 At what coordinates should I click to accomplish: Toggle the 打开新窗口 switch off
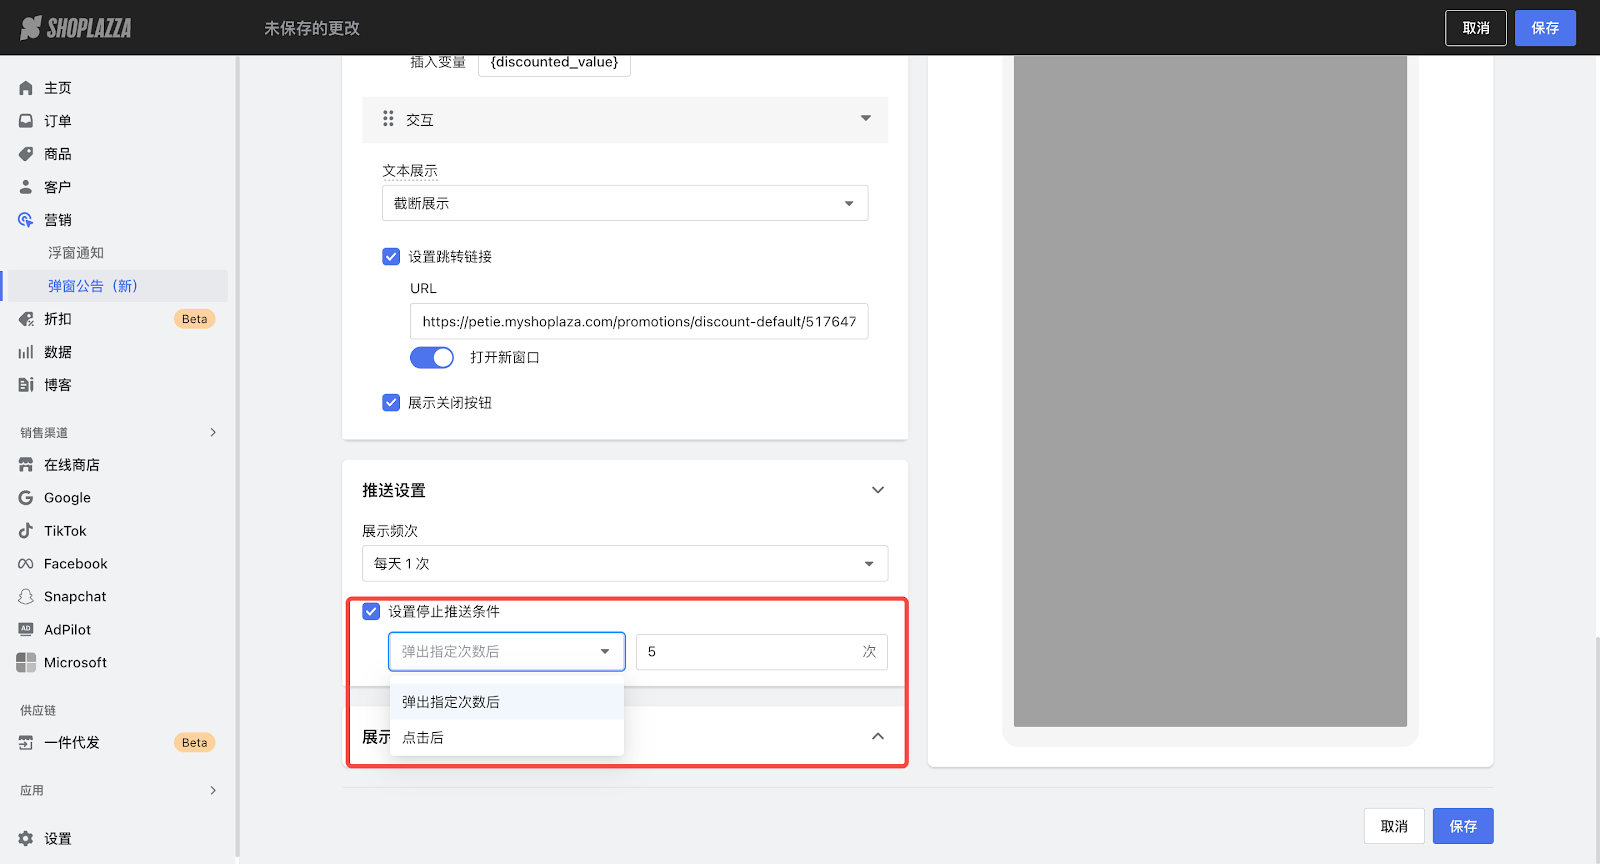click(432, 357)
